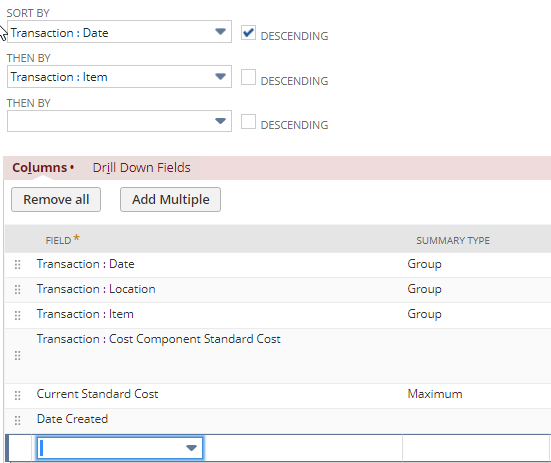Screen dimensions: 551x463
Task: Open the empty Then By dropdown
Action: [x=119, y=121]
